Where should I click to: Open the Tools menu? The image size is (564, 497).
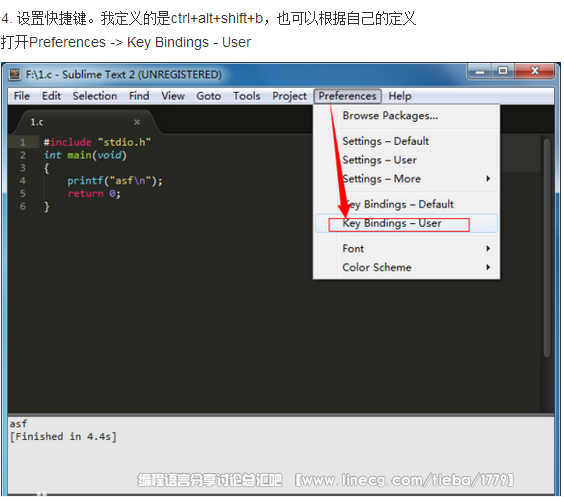click(246, 96)
